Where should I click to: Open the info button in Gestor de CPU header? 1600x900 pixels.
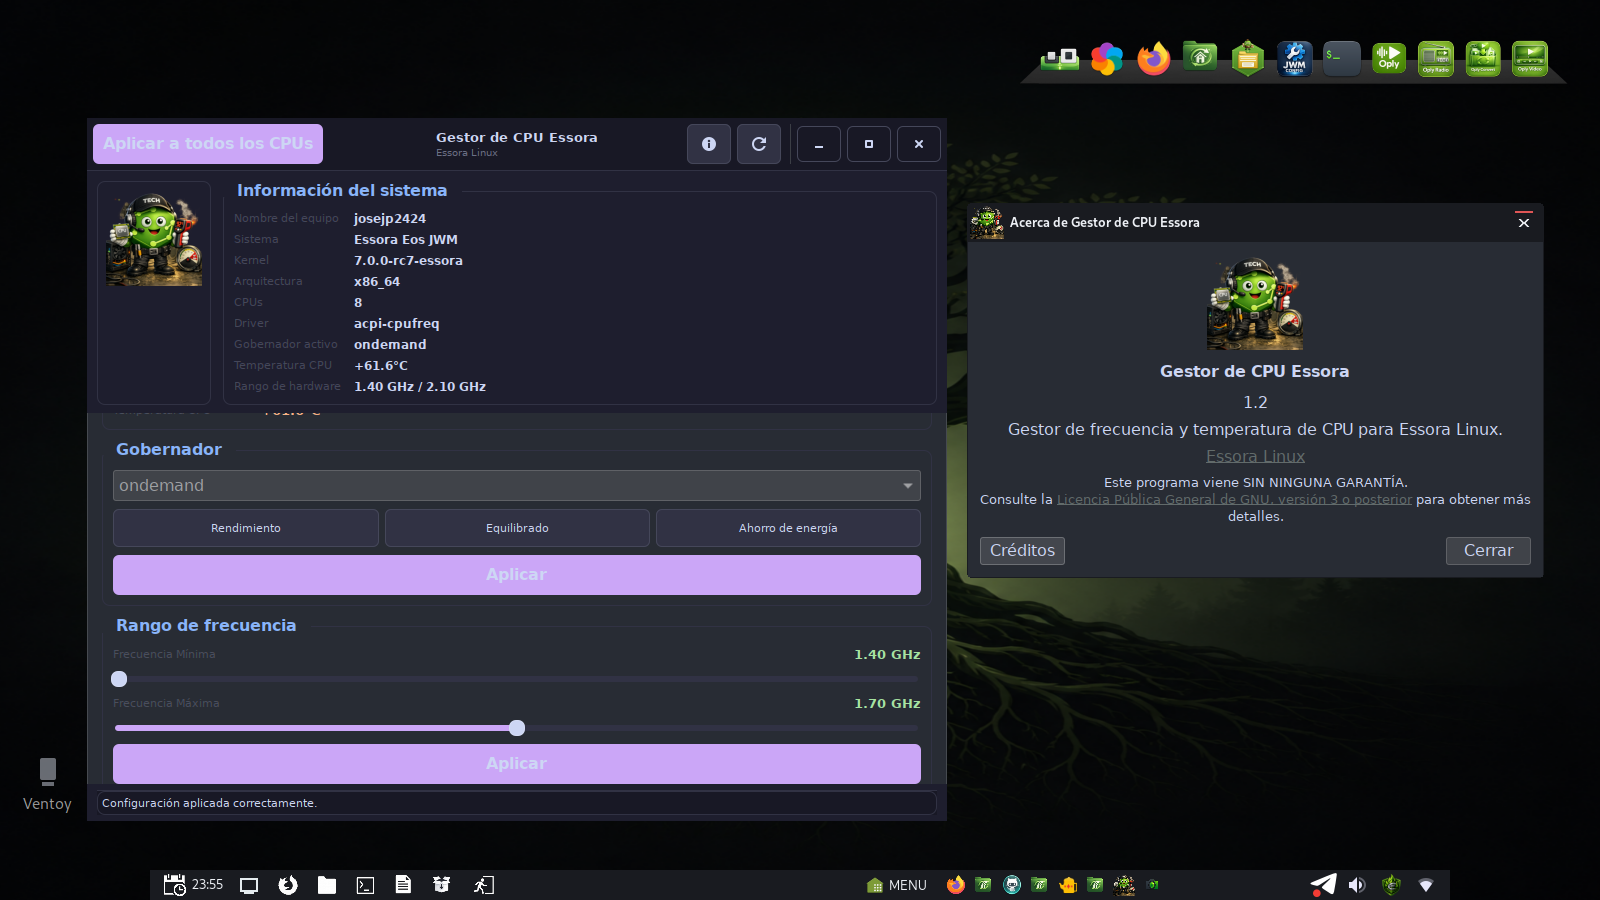pyautogui.click(x=709, y=144)
